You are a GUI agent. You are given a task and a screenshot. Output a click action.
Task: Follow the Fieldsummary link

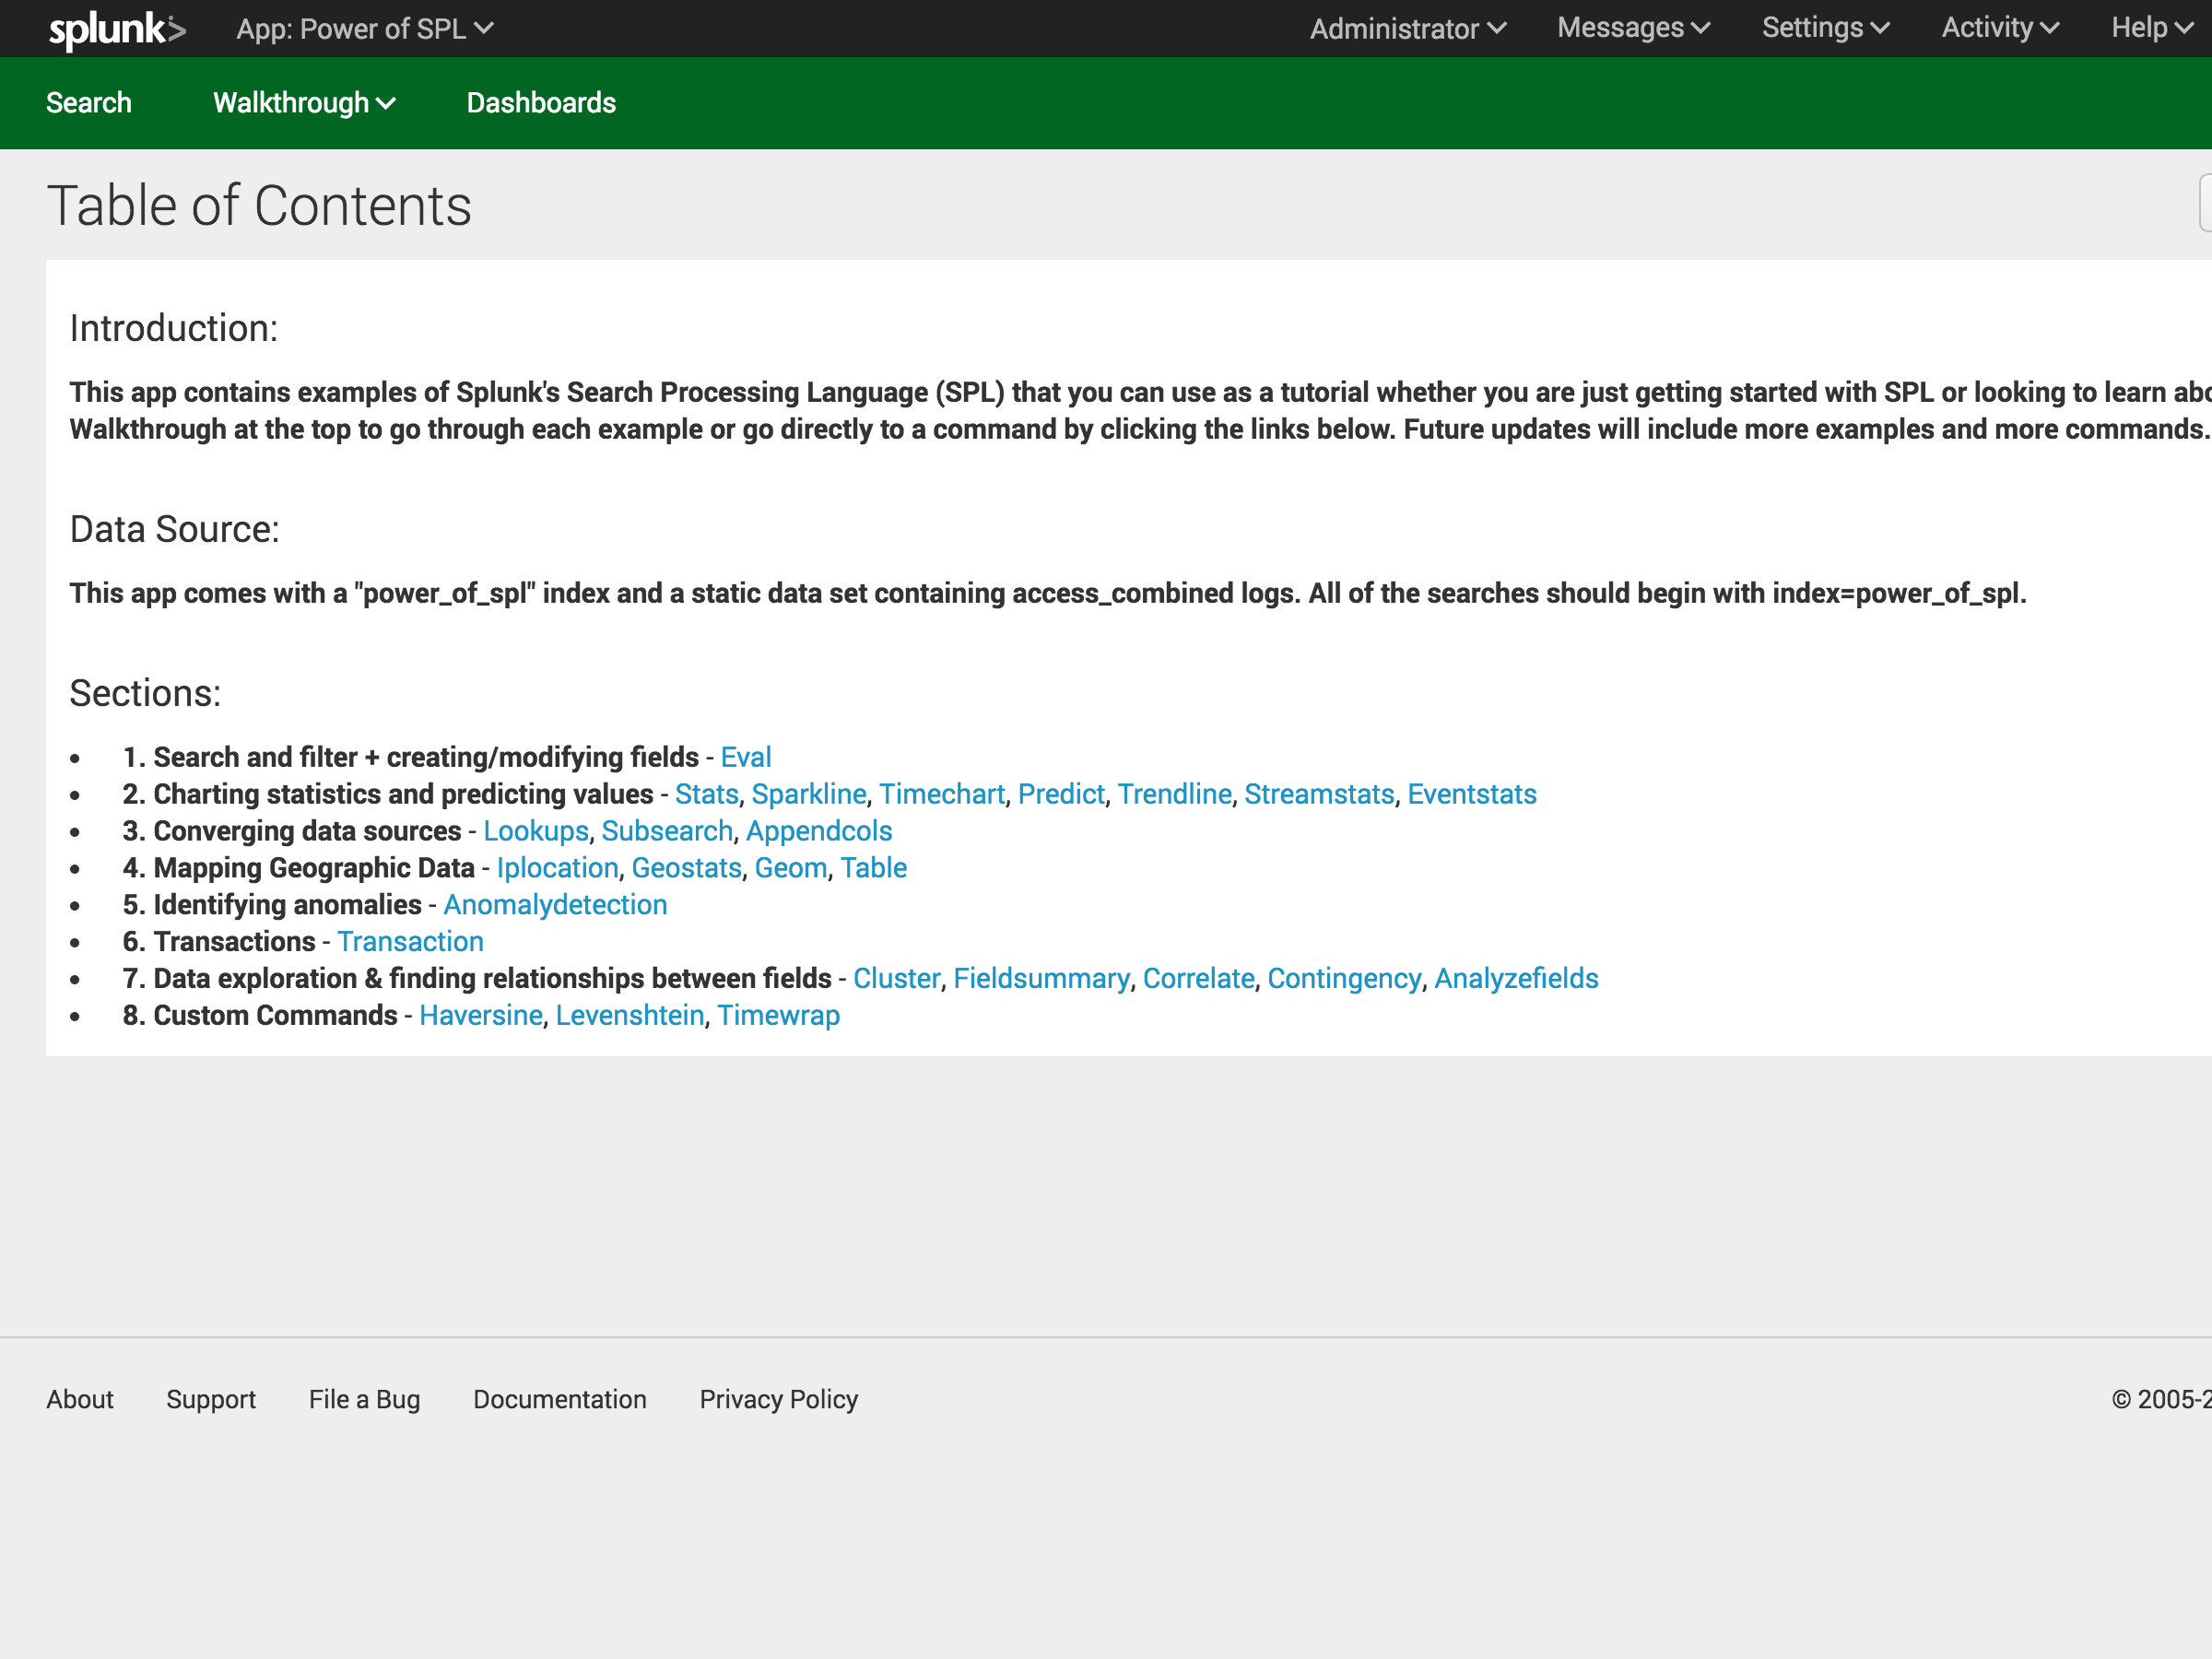tap(1042, 978)
